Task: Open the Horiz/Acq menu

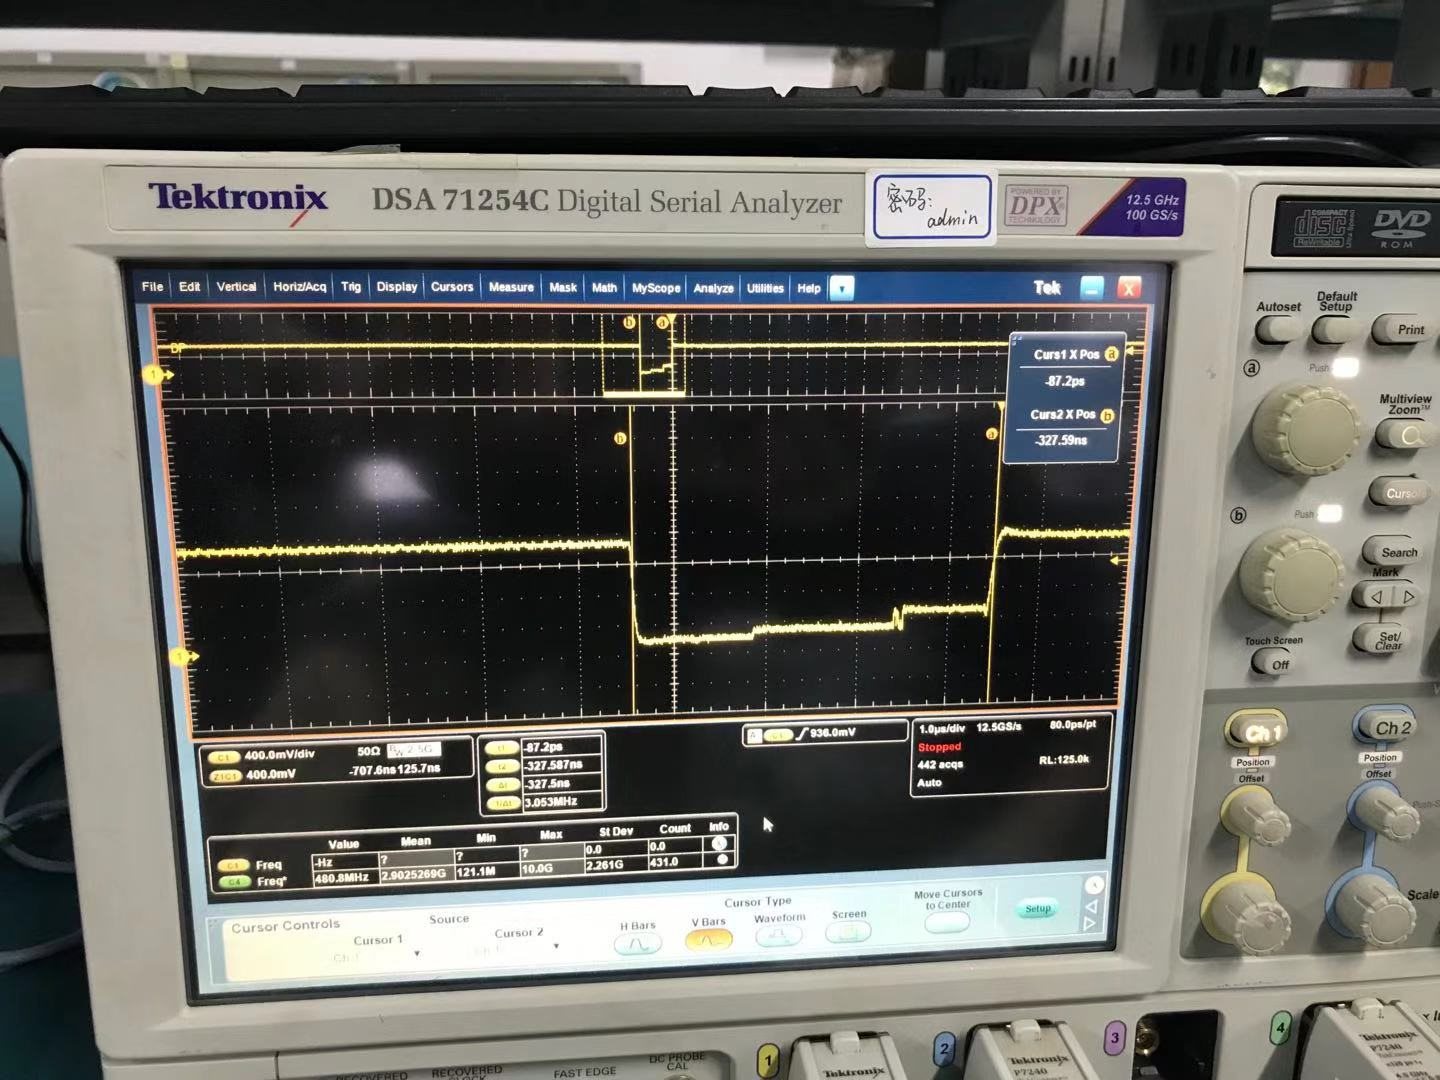Action: coord(299,287)
